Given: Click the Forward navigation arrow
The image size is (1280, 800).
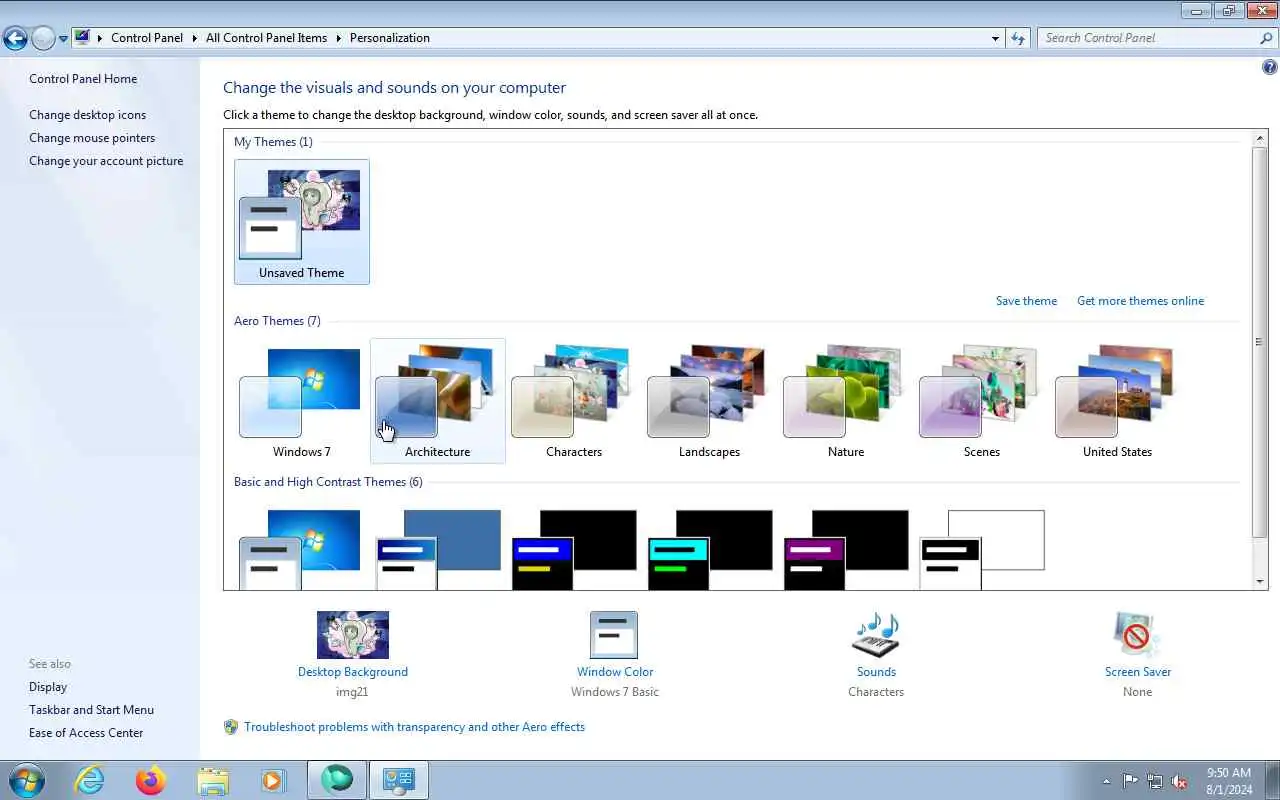Looking at the screenshot, I should (x=43, y=38).
